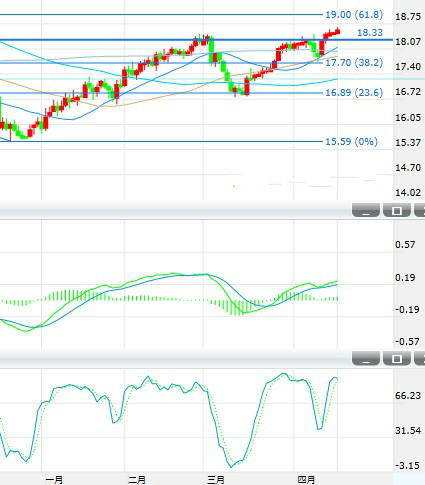The width and height of the screenshot is (425, 485).
Task: Click 0.57 on the MACD axis
Action: pyautogui.click(x=405, y=245)
